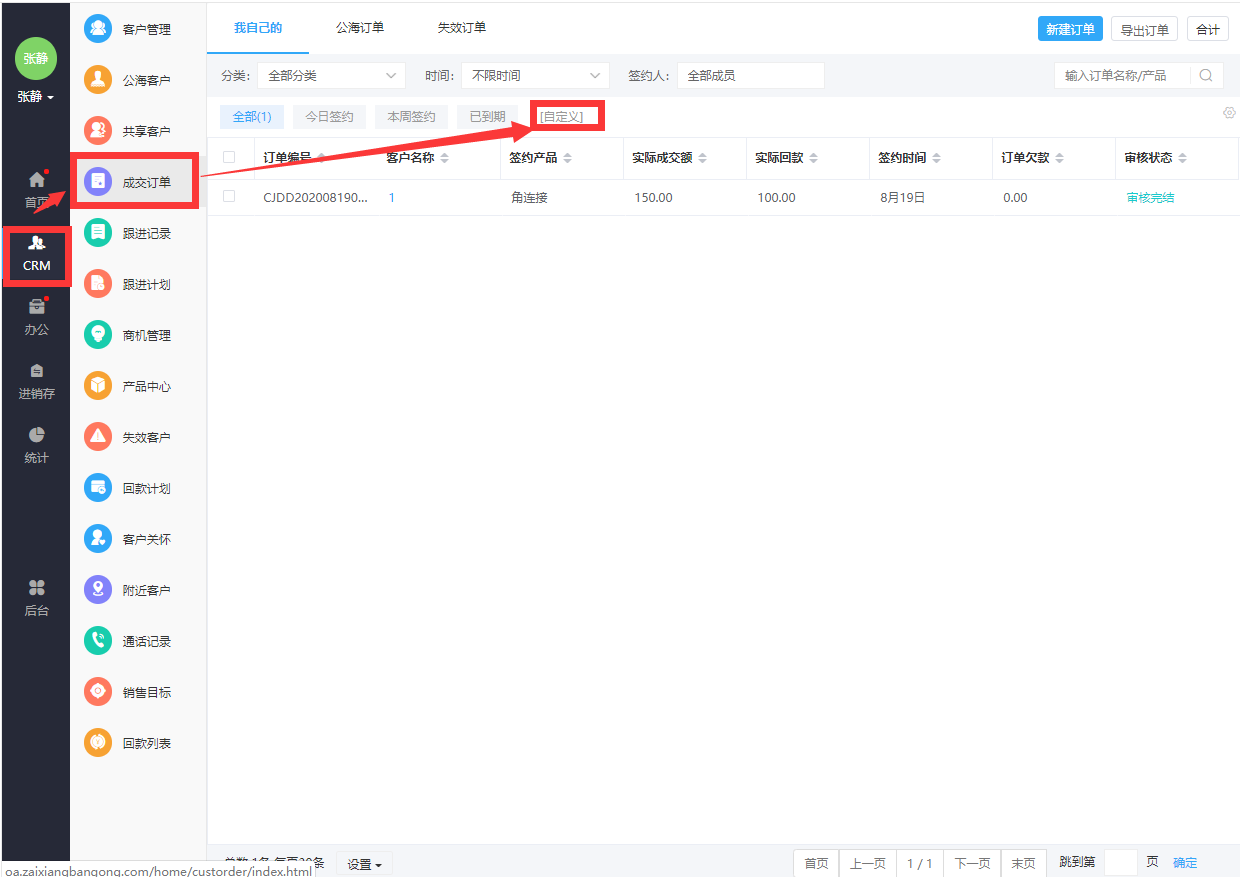Switch to 公海订单 tab
This screenshot has height=877, width=1240.
[360, 28]
